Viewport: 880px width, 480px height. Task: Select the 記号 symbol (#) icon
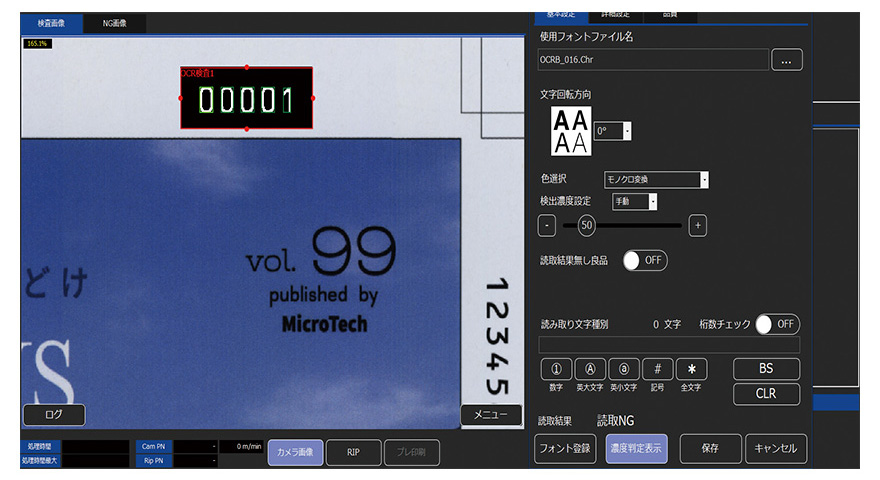657,369
